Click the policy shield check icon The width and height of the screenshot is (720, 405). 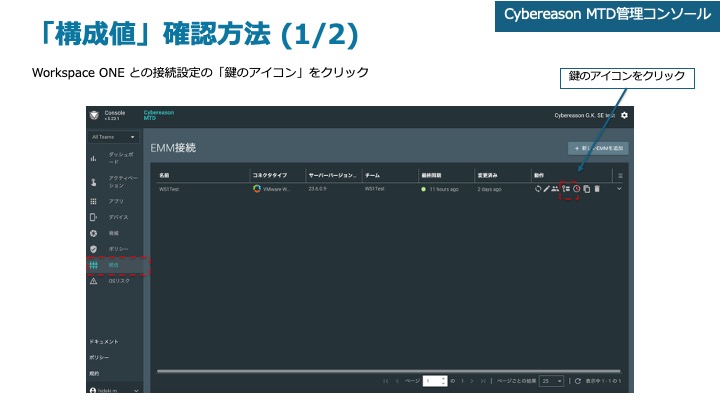pos(93,249)
